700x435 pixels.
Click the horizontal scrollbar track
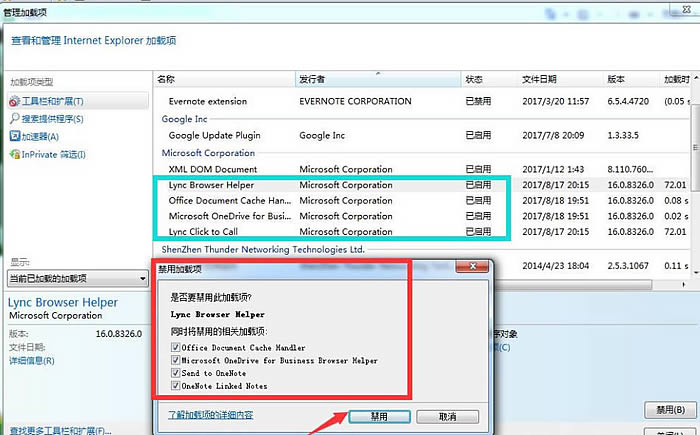coord(665,284)
